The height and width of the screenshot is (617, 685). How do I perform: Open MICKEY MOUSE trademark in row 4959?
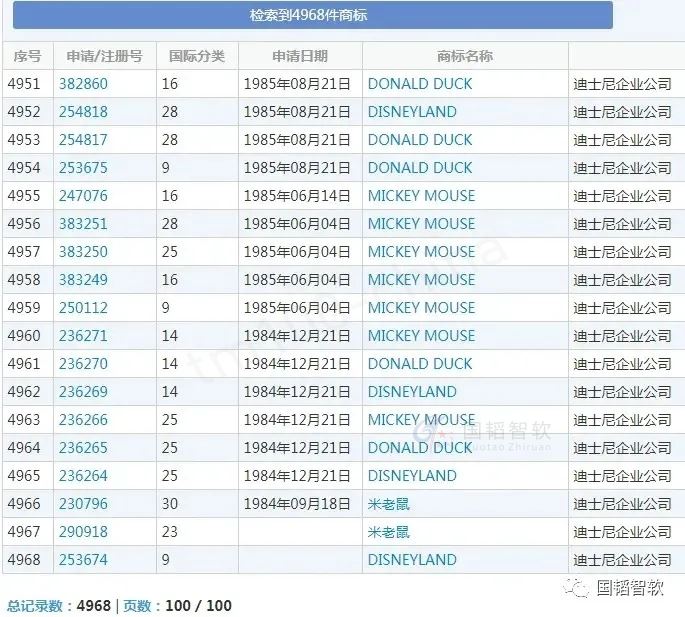click(421, 307)
